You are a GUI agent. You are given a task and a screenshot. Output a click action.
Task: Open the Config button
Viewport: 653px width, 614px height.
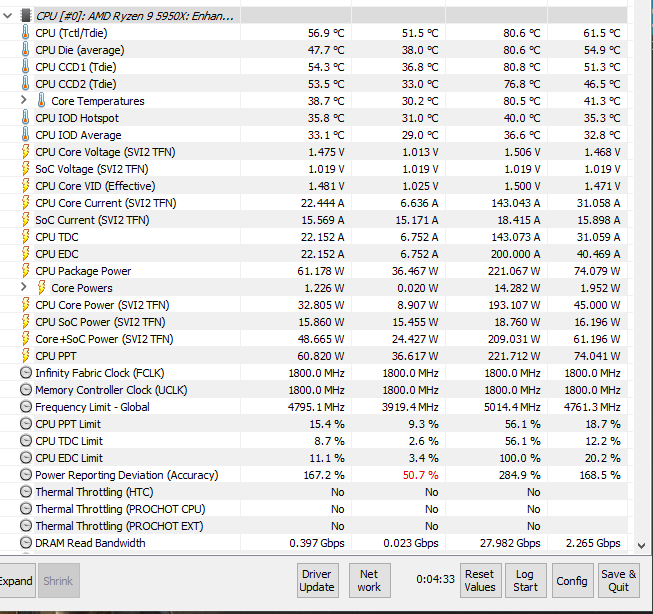click(572, 581)
